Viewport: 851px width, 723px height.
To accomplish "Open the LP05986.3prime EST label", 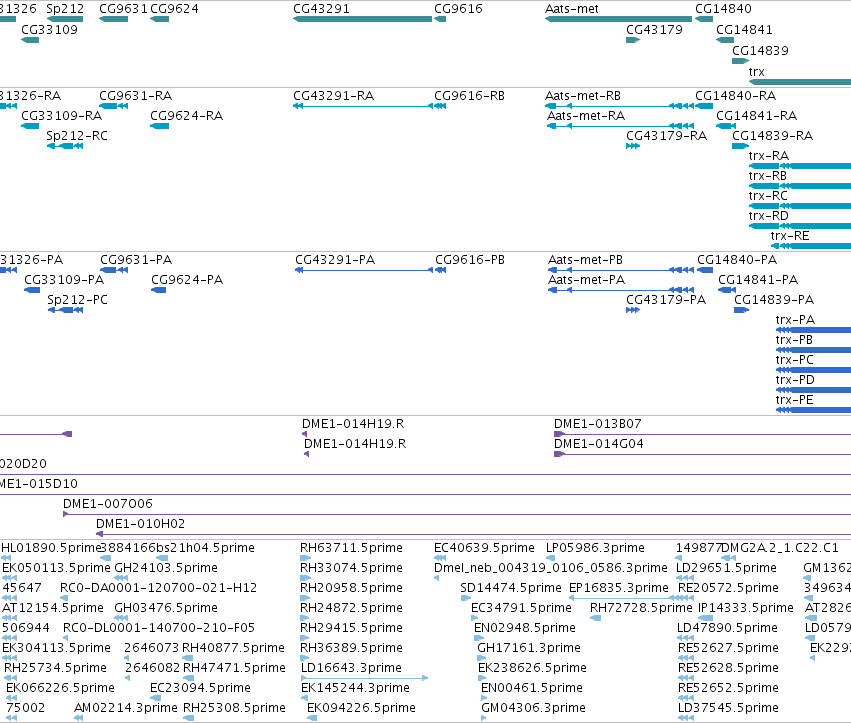I will pyautogui.click(x=595, y=548).
